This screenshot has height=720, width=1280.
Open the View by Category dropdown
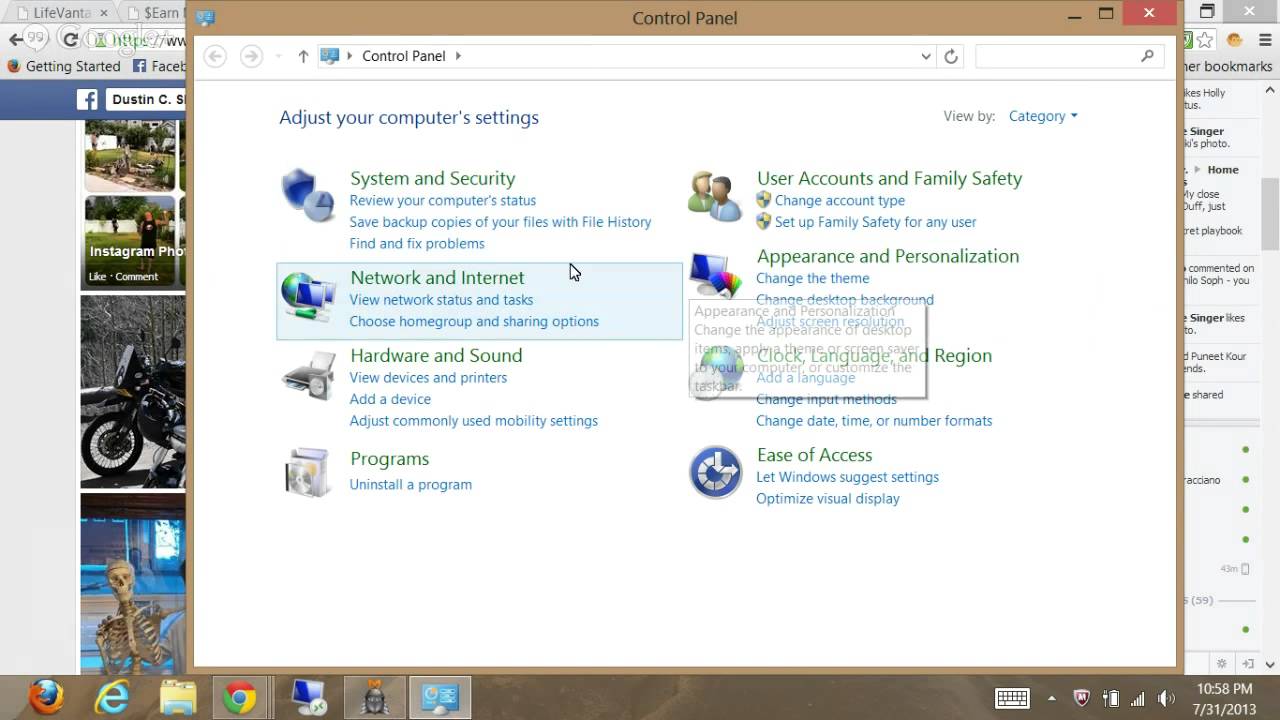coord(1043,116)
